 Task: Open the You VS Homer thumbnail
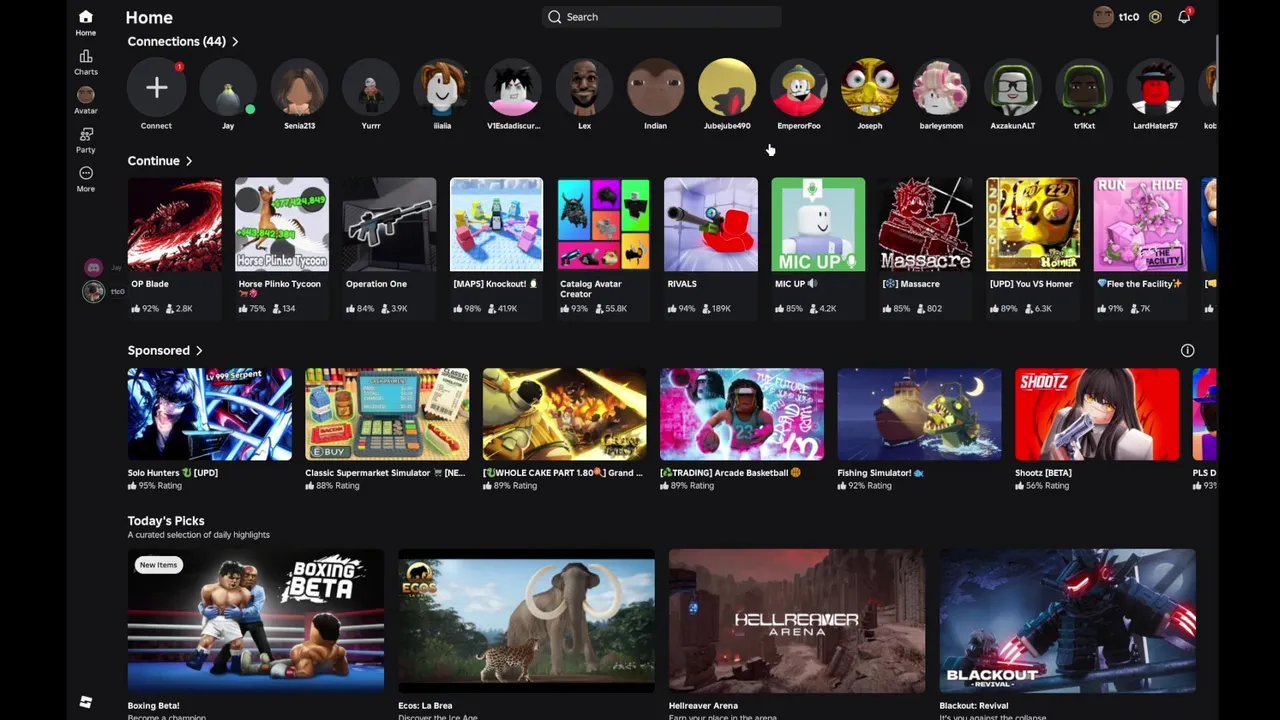[1033, 225]
